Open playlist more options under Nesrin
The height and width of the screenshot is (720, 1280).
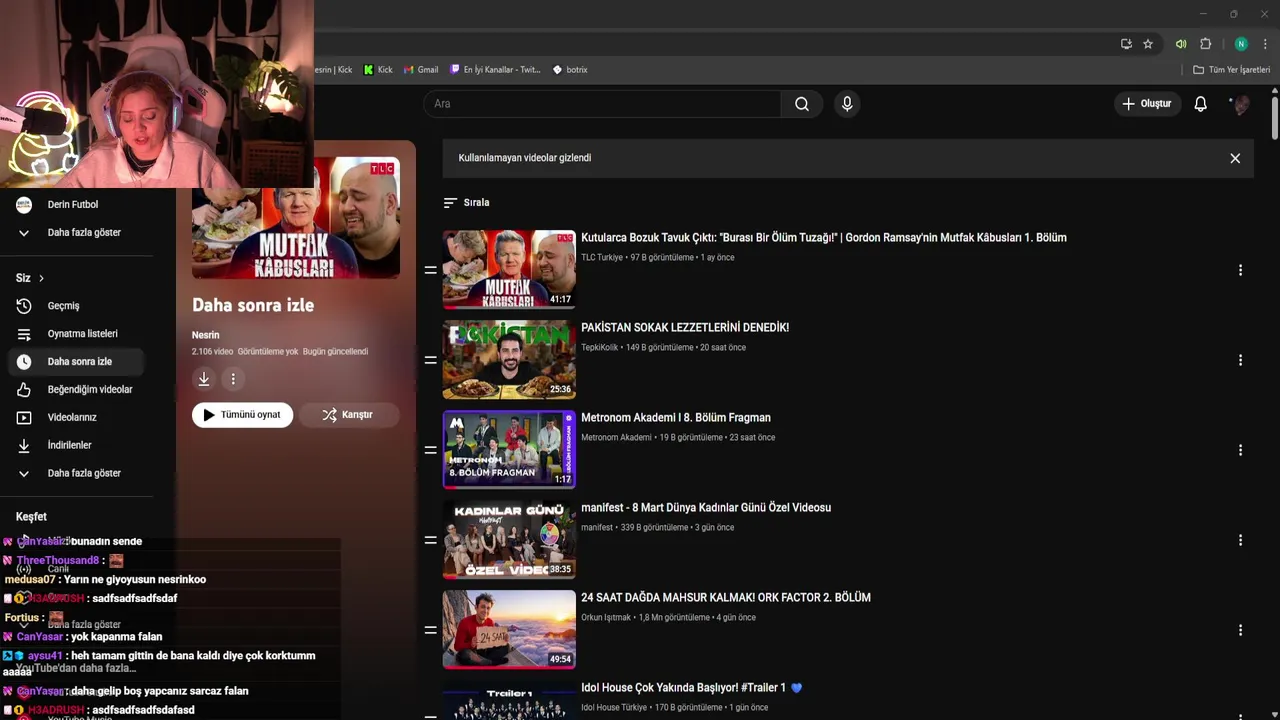tap(233, 379)
